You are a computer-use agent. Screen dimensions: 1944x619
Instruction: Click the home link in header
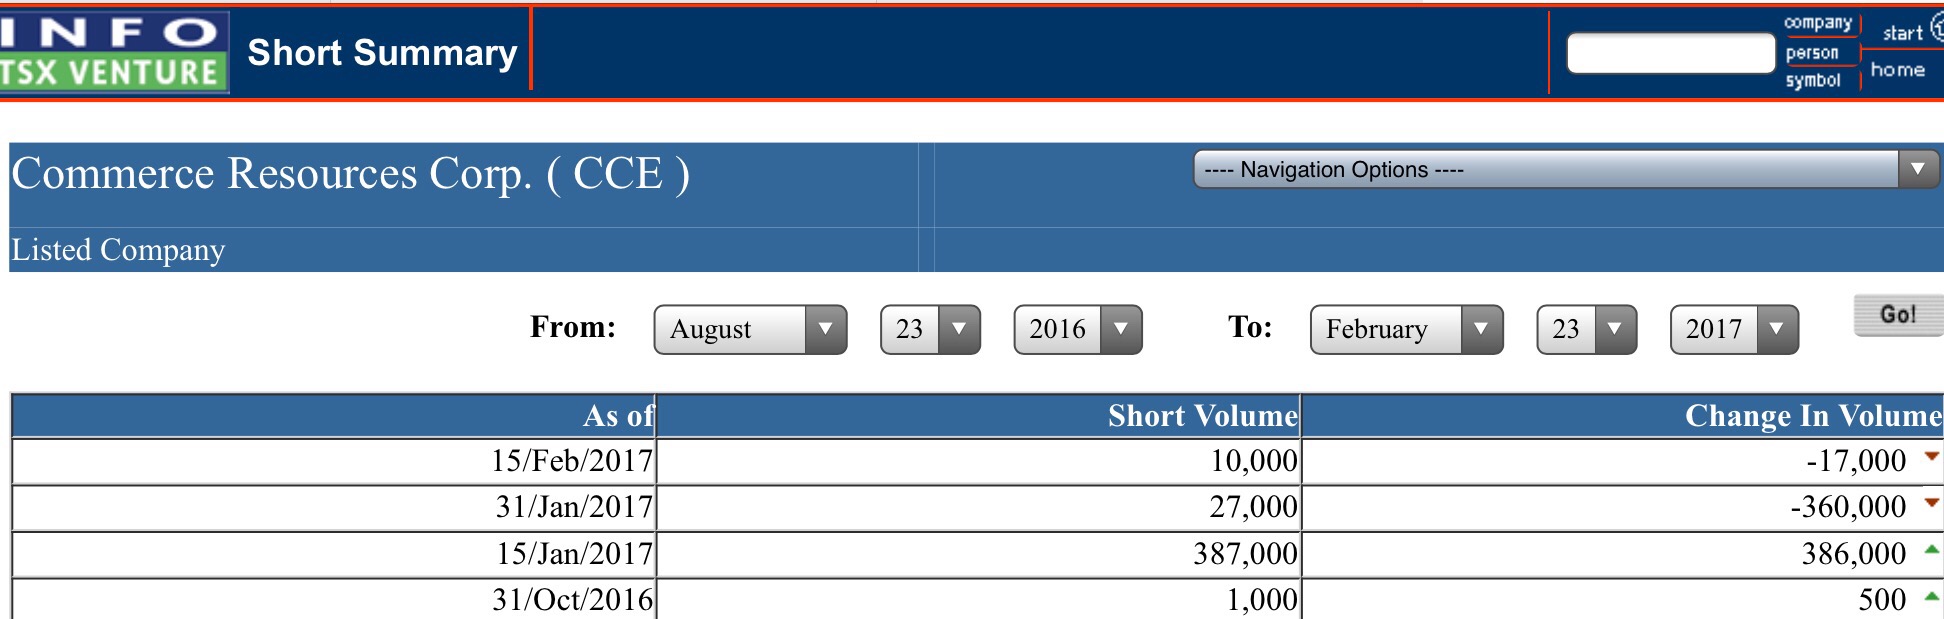pyautogui.click(x=1897, y=70)
